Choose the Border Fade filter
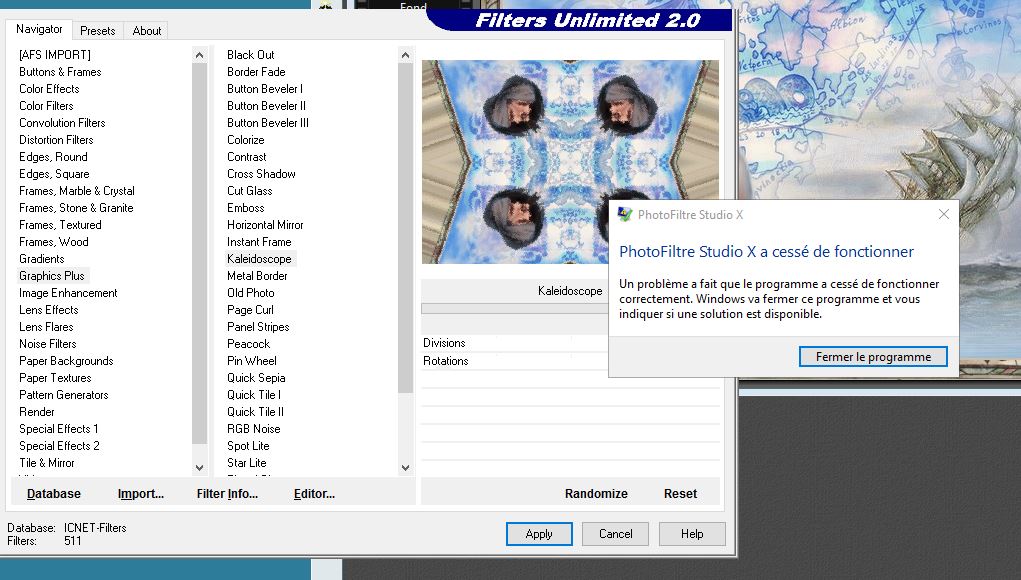1021x580 pixels. 256,72
